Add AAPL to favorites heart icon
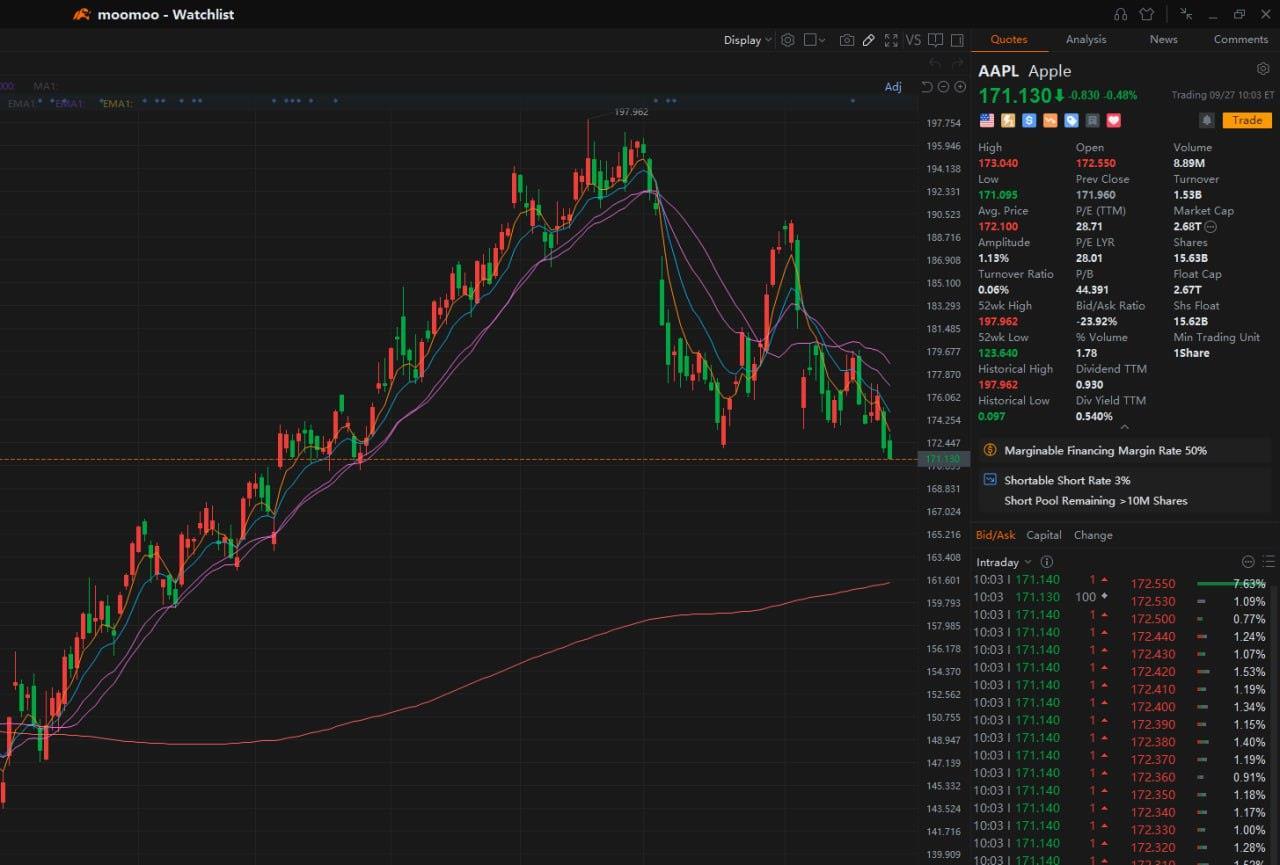Viewport: 1280px width, 865px height. pyautogui.click(x=1113, y=120)
